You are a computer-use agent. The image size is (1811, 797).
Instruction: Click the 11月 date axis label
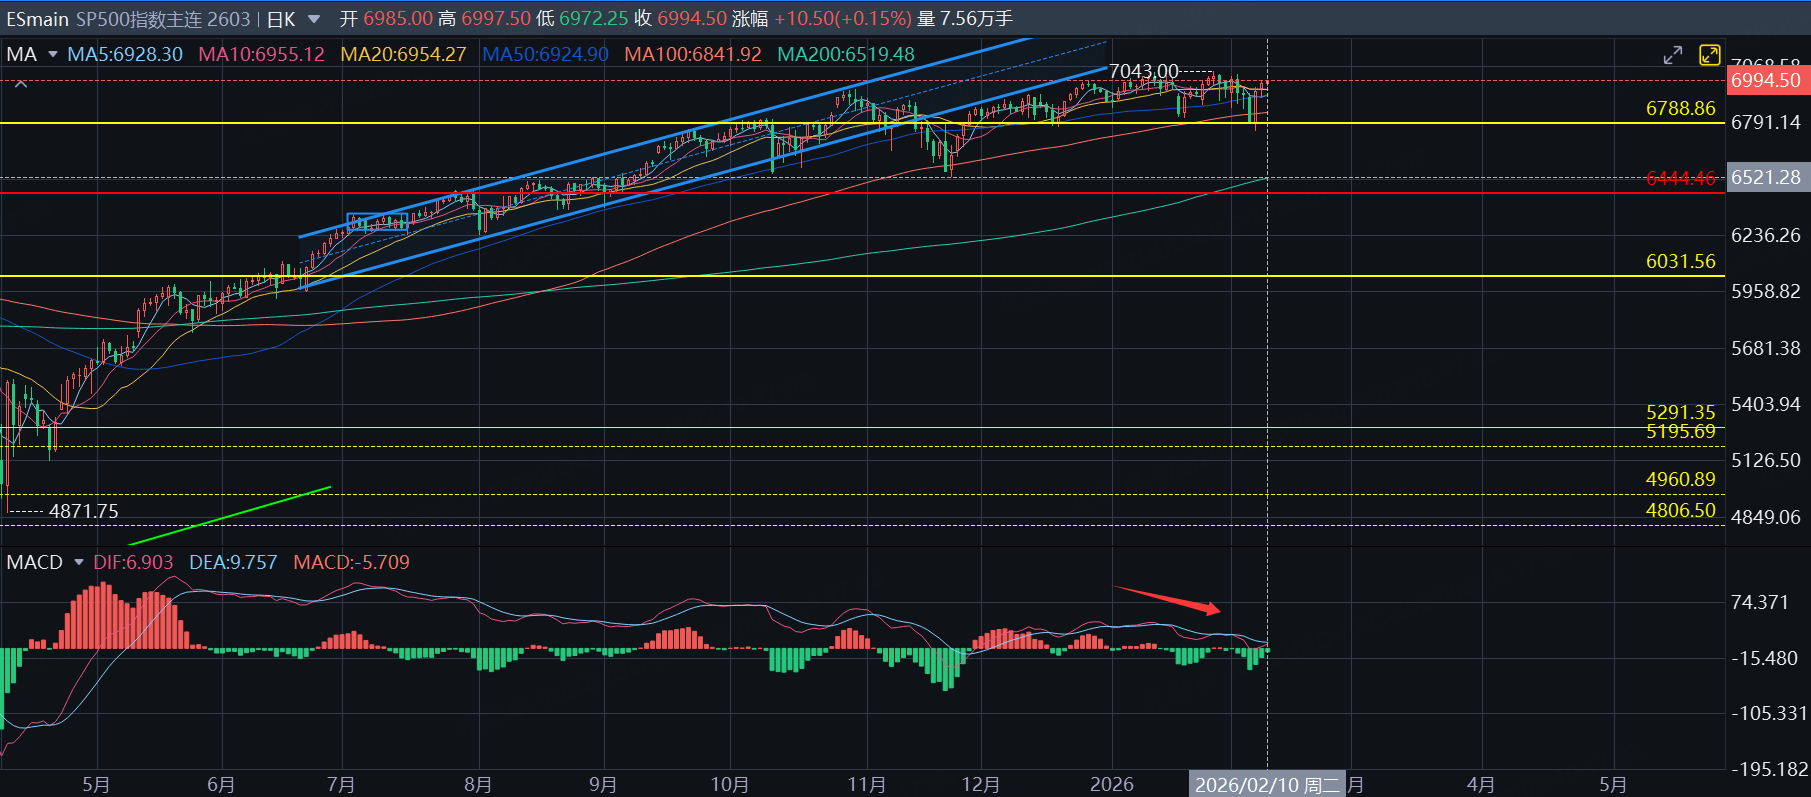point(866,785)
